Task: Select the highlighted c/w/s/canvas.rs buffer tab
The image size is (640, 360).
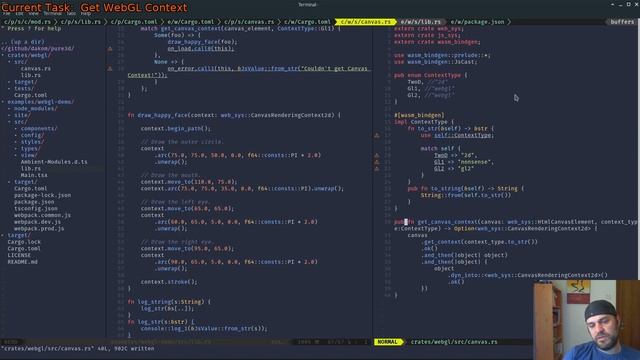Action: pyautogui.click(x=366, y=22)
